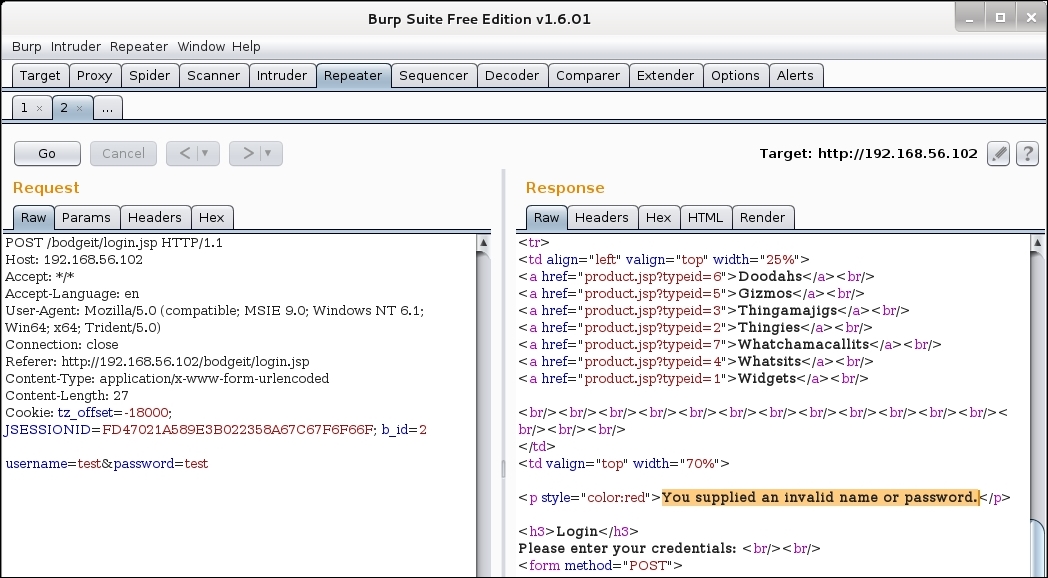The height and width of the screenshot is (578, 1048).
Task: Click the request body line username=test&password=test
Action: [107, 464]
